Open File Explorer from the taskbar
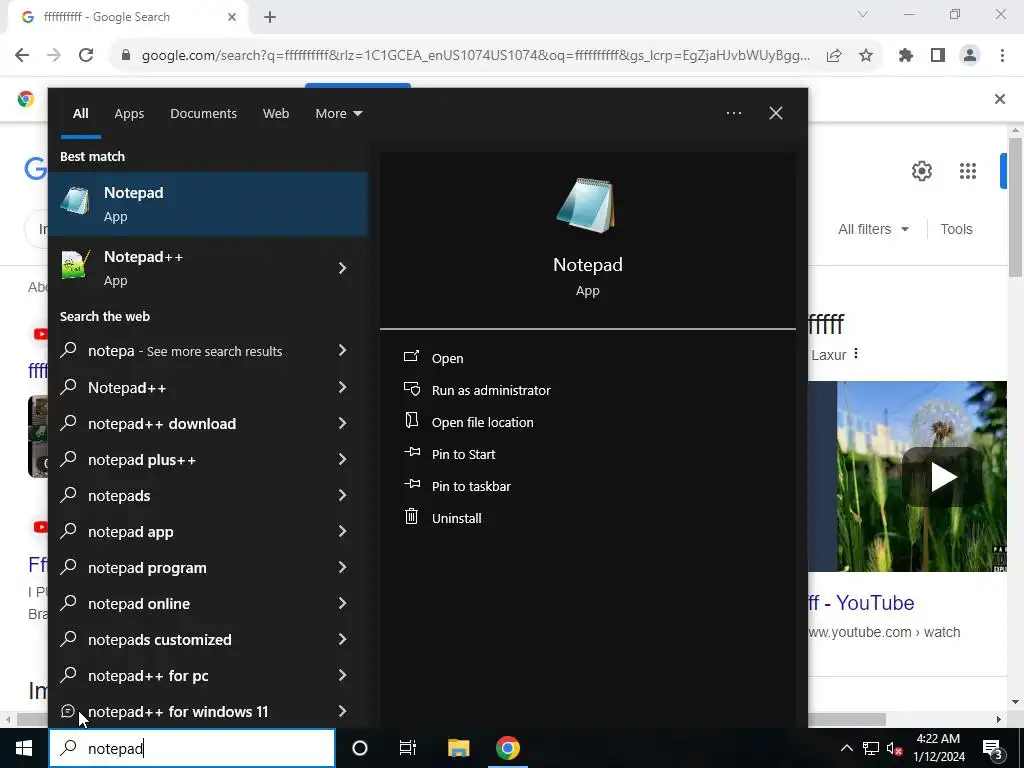Screen dimensions: 1024x768 [x=458, y=748]
